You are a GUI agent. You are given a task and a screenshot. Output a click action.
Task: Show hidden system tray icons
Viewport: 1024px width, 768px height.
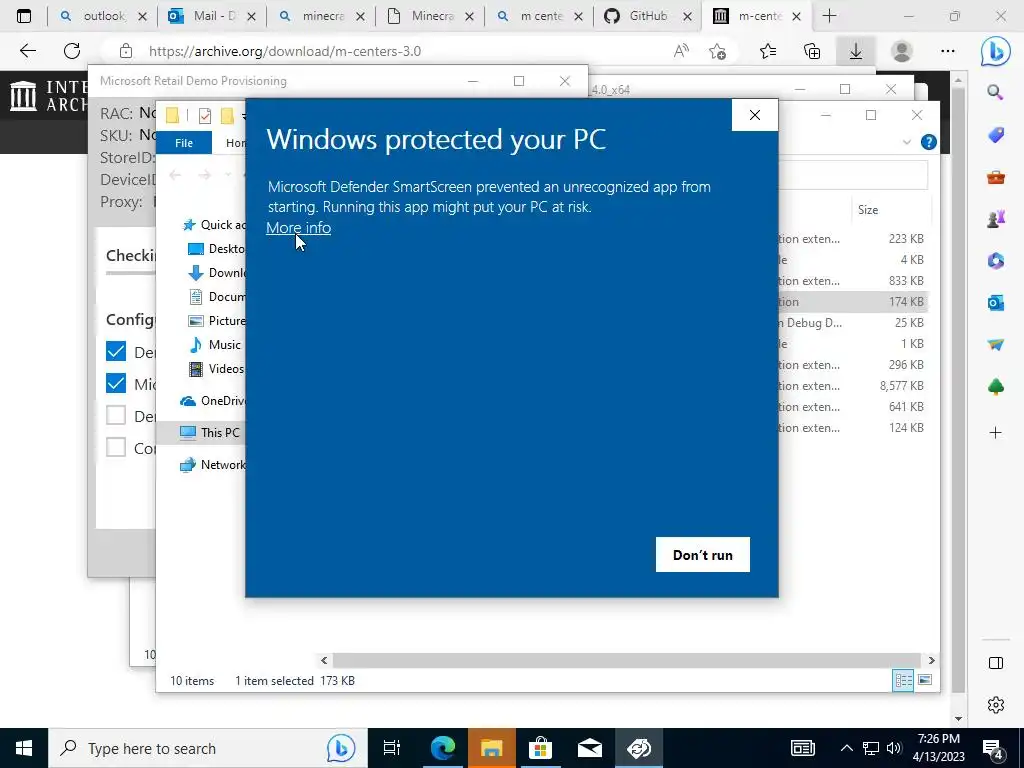pyautogui.click(x=846, y=748)
